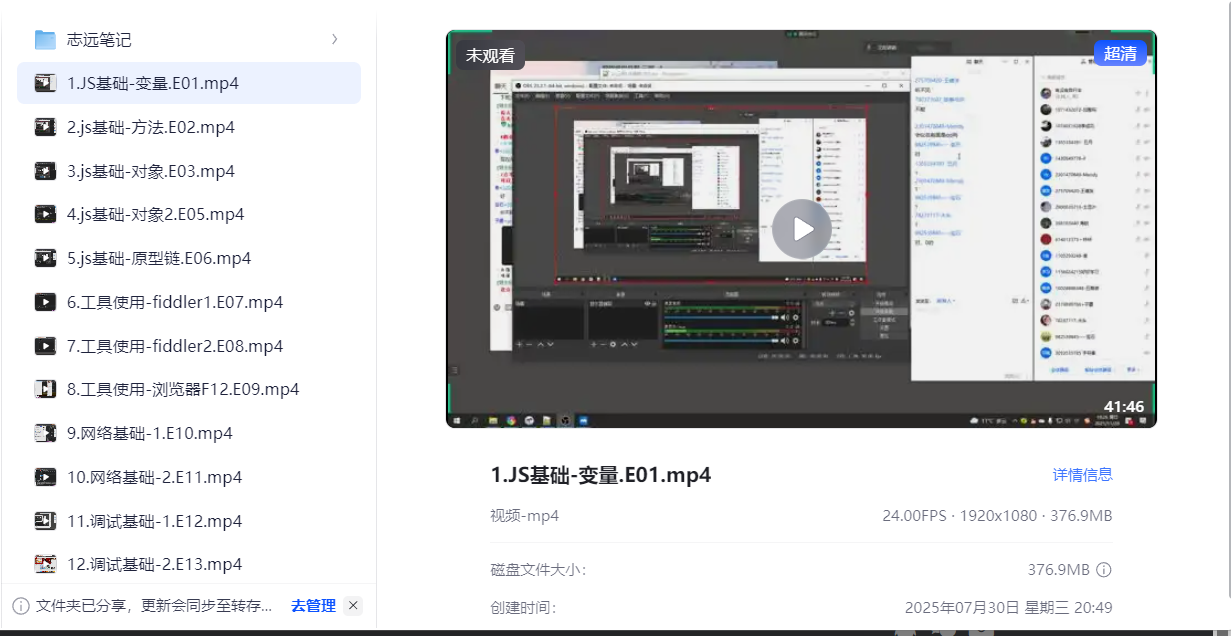Open file name 2.js基础-方法.E02.mp4
Viewport: 1231px width, 636px height.
tap(151, 127)
